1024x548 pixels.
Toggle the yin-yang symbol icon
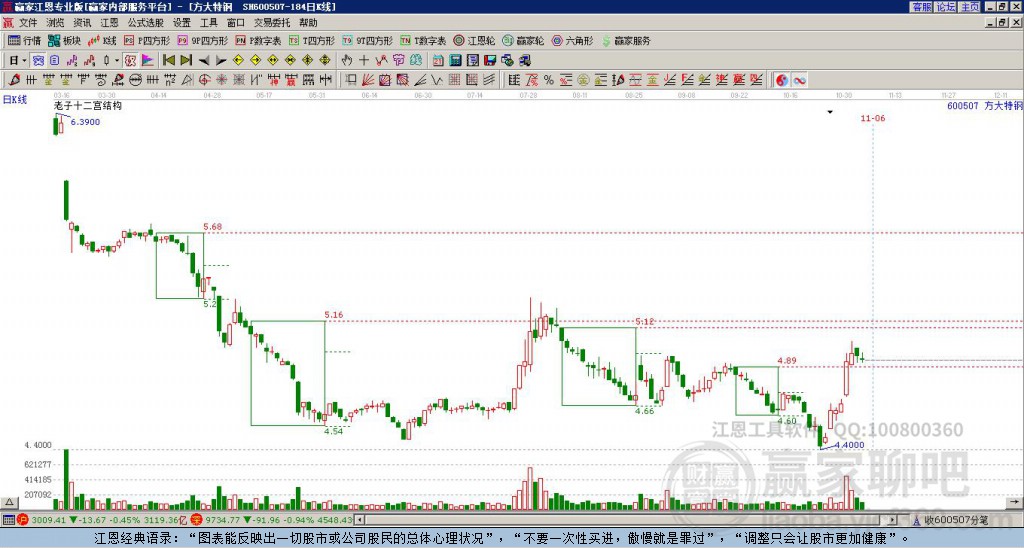[782, 80]
